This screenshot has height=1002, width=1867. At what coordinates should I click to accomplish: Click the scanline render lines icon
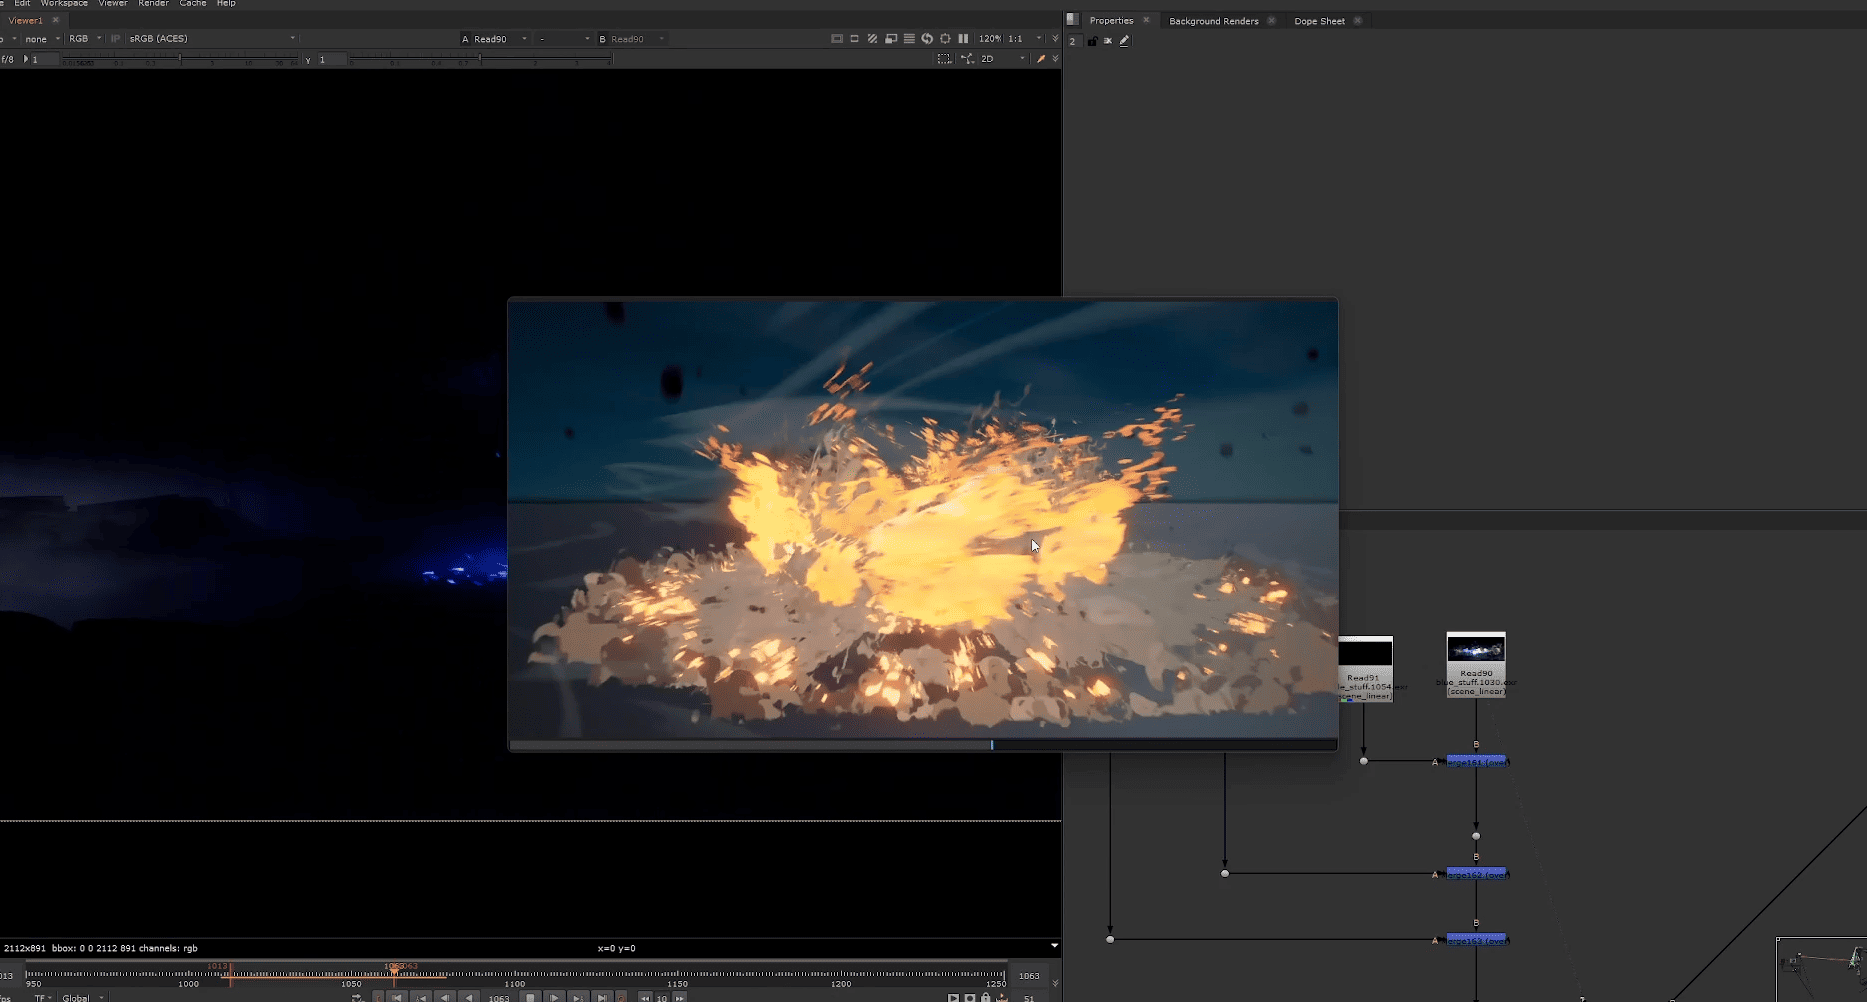[x=909, y=39]
